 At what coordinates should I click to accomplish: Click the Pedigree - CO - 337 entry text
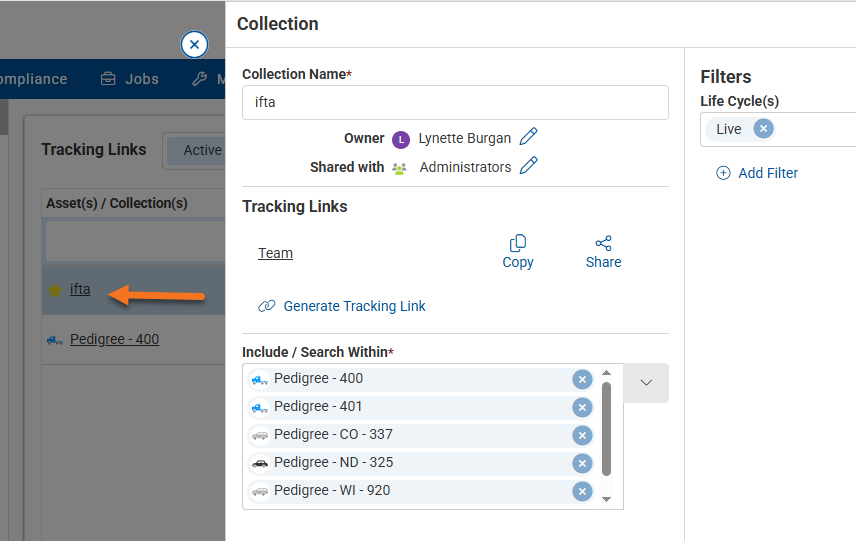click(333, 435)
